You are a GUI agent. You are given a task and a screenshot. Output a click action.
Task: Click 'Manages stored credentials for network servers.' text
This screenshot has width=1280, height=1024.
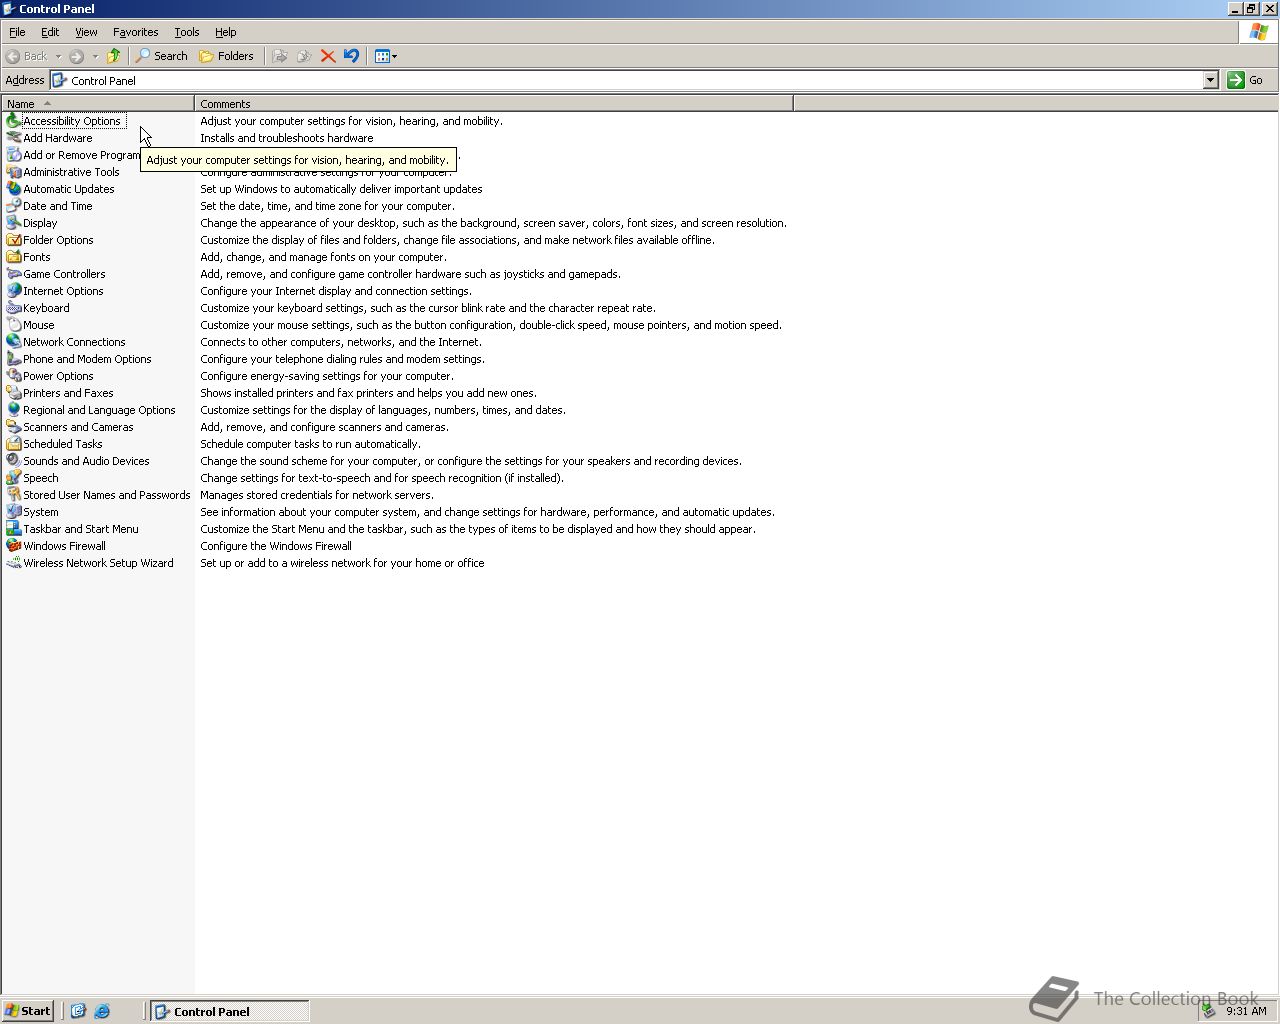317,495
